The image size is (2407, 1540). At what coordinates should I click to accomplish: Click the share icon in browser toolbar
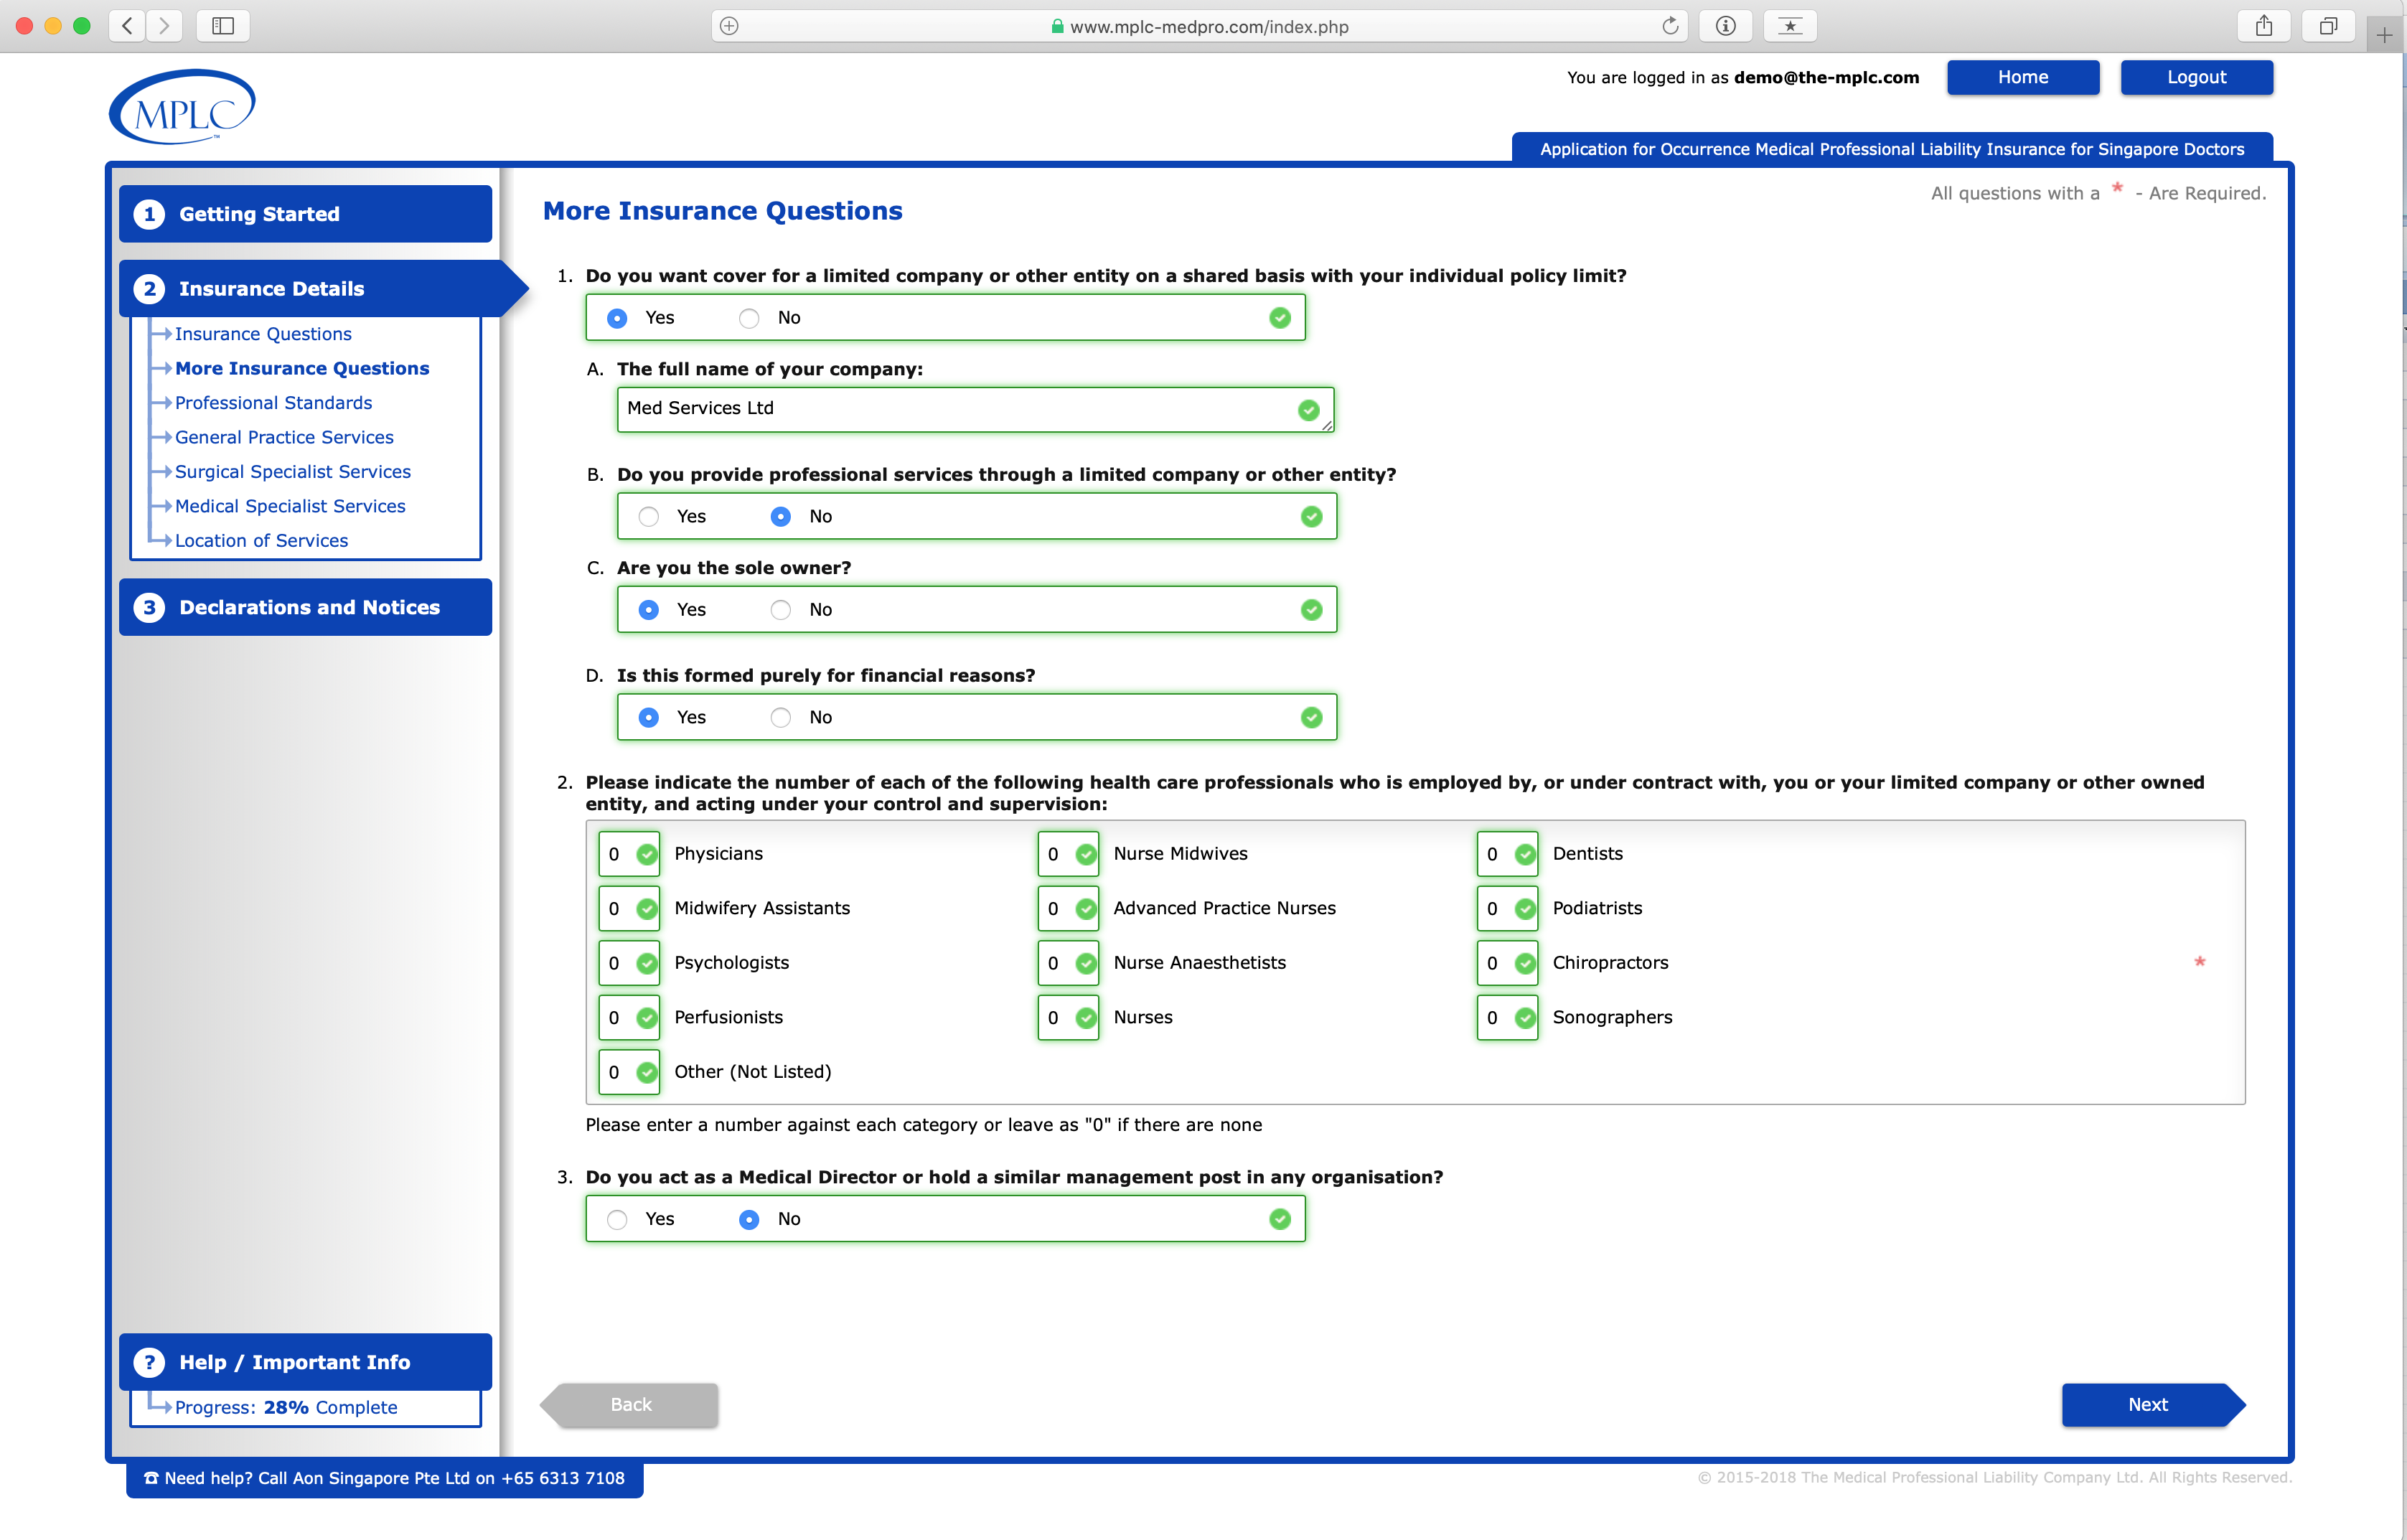(x=2264, y=26)
